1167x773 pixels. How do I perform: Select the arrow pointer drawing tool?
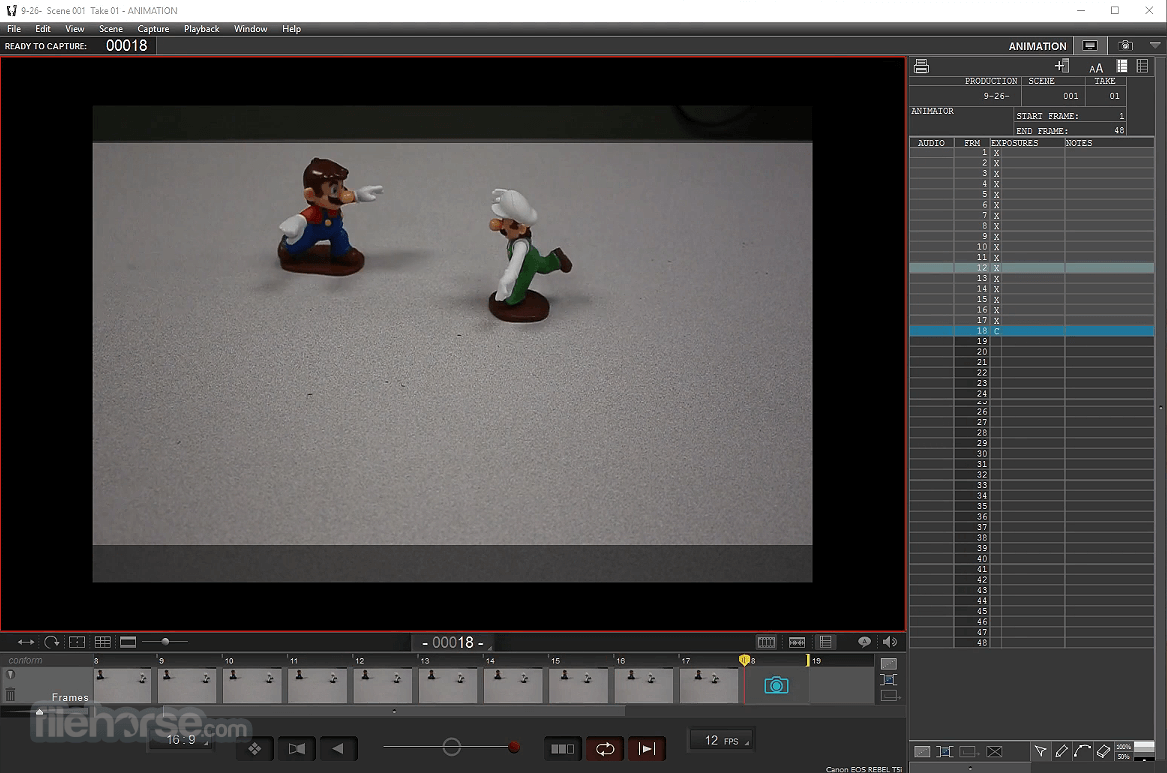click(x=1040, y=751)
